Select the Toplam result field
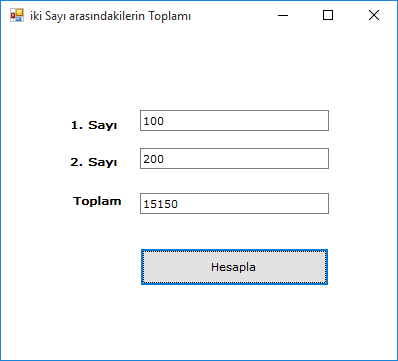The width and height of the screenshot is (398, 361). [234, 203]
